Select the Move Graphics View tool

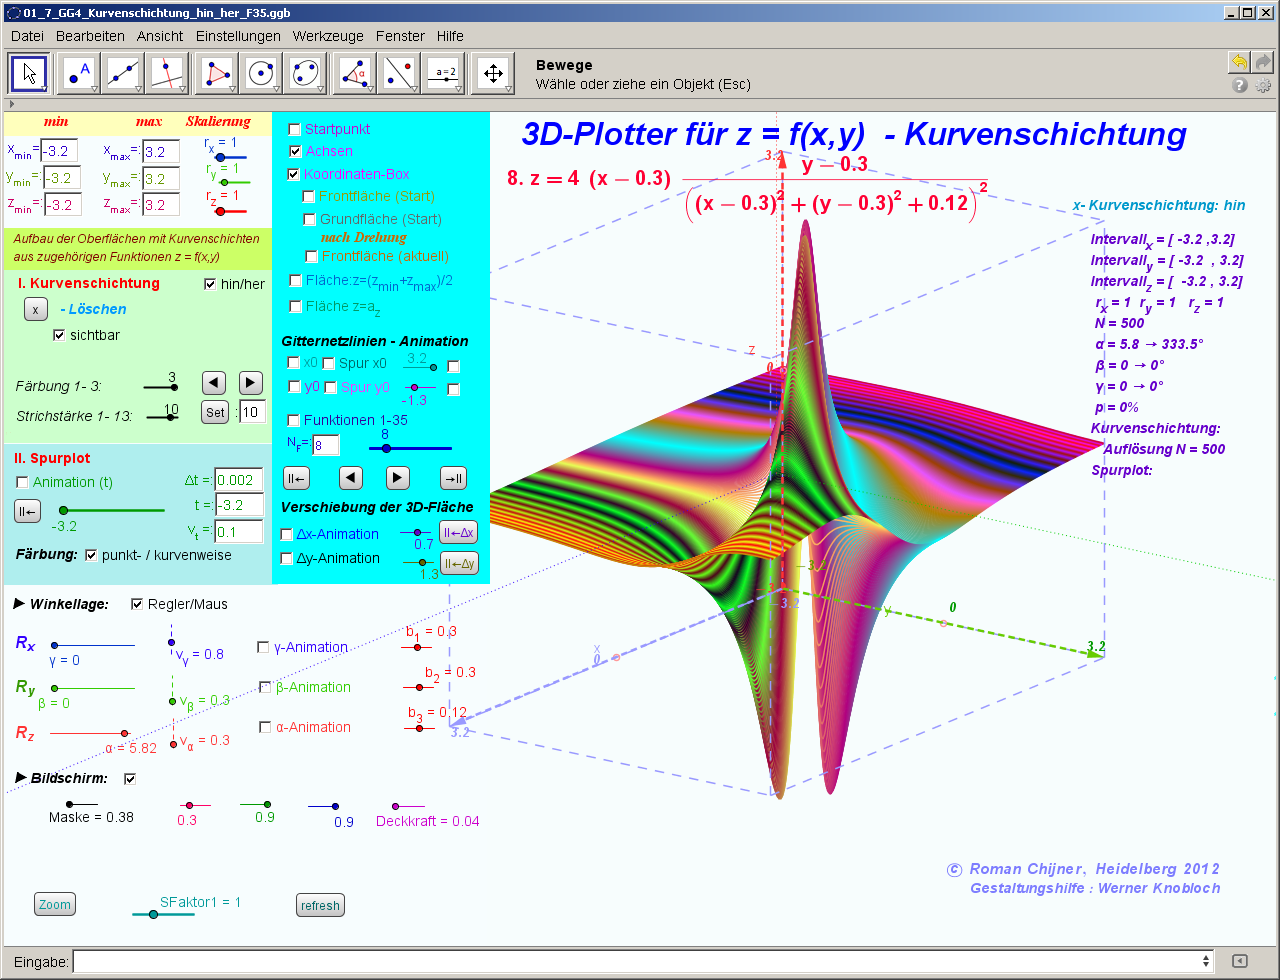492,73
